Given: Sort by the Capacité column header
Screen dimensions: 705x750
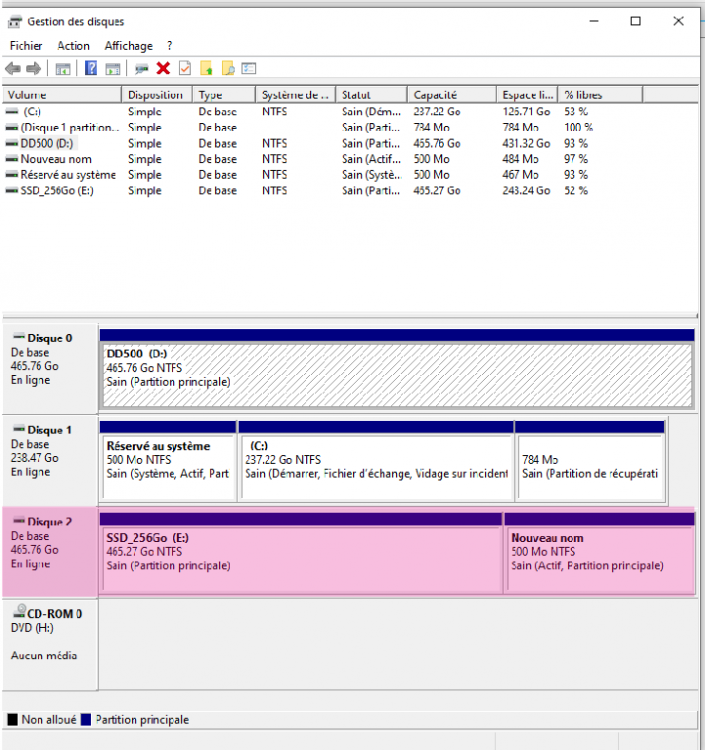Looking at the screenshot, I should pos(452,95).
